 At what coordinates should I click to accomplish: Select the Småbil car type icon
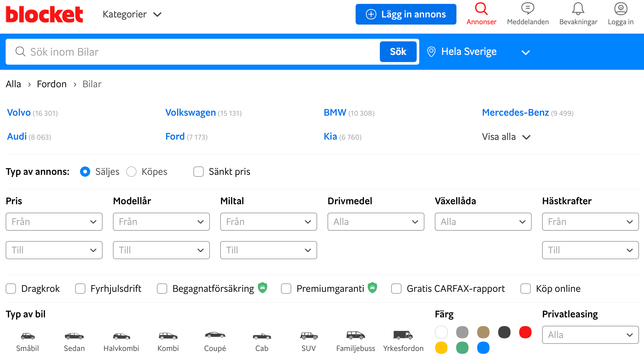(28, 336)
